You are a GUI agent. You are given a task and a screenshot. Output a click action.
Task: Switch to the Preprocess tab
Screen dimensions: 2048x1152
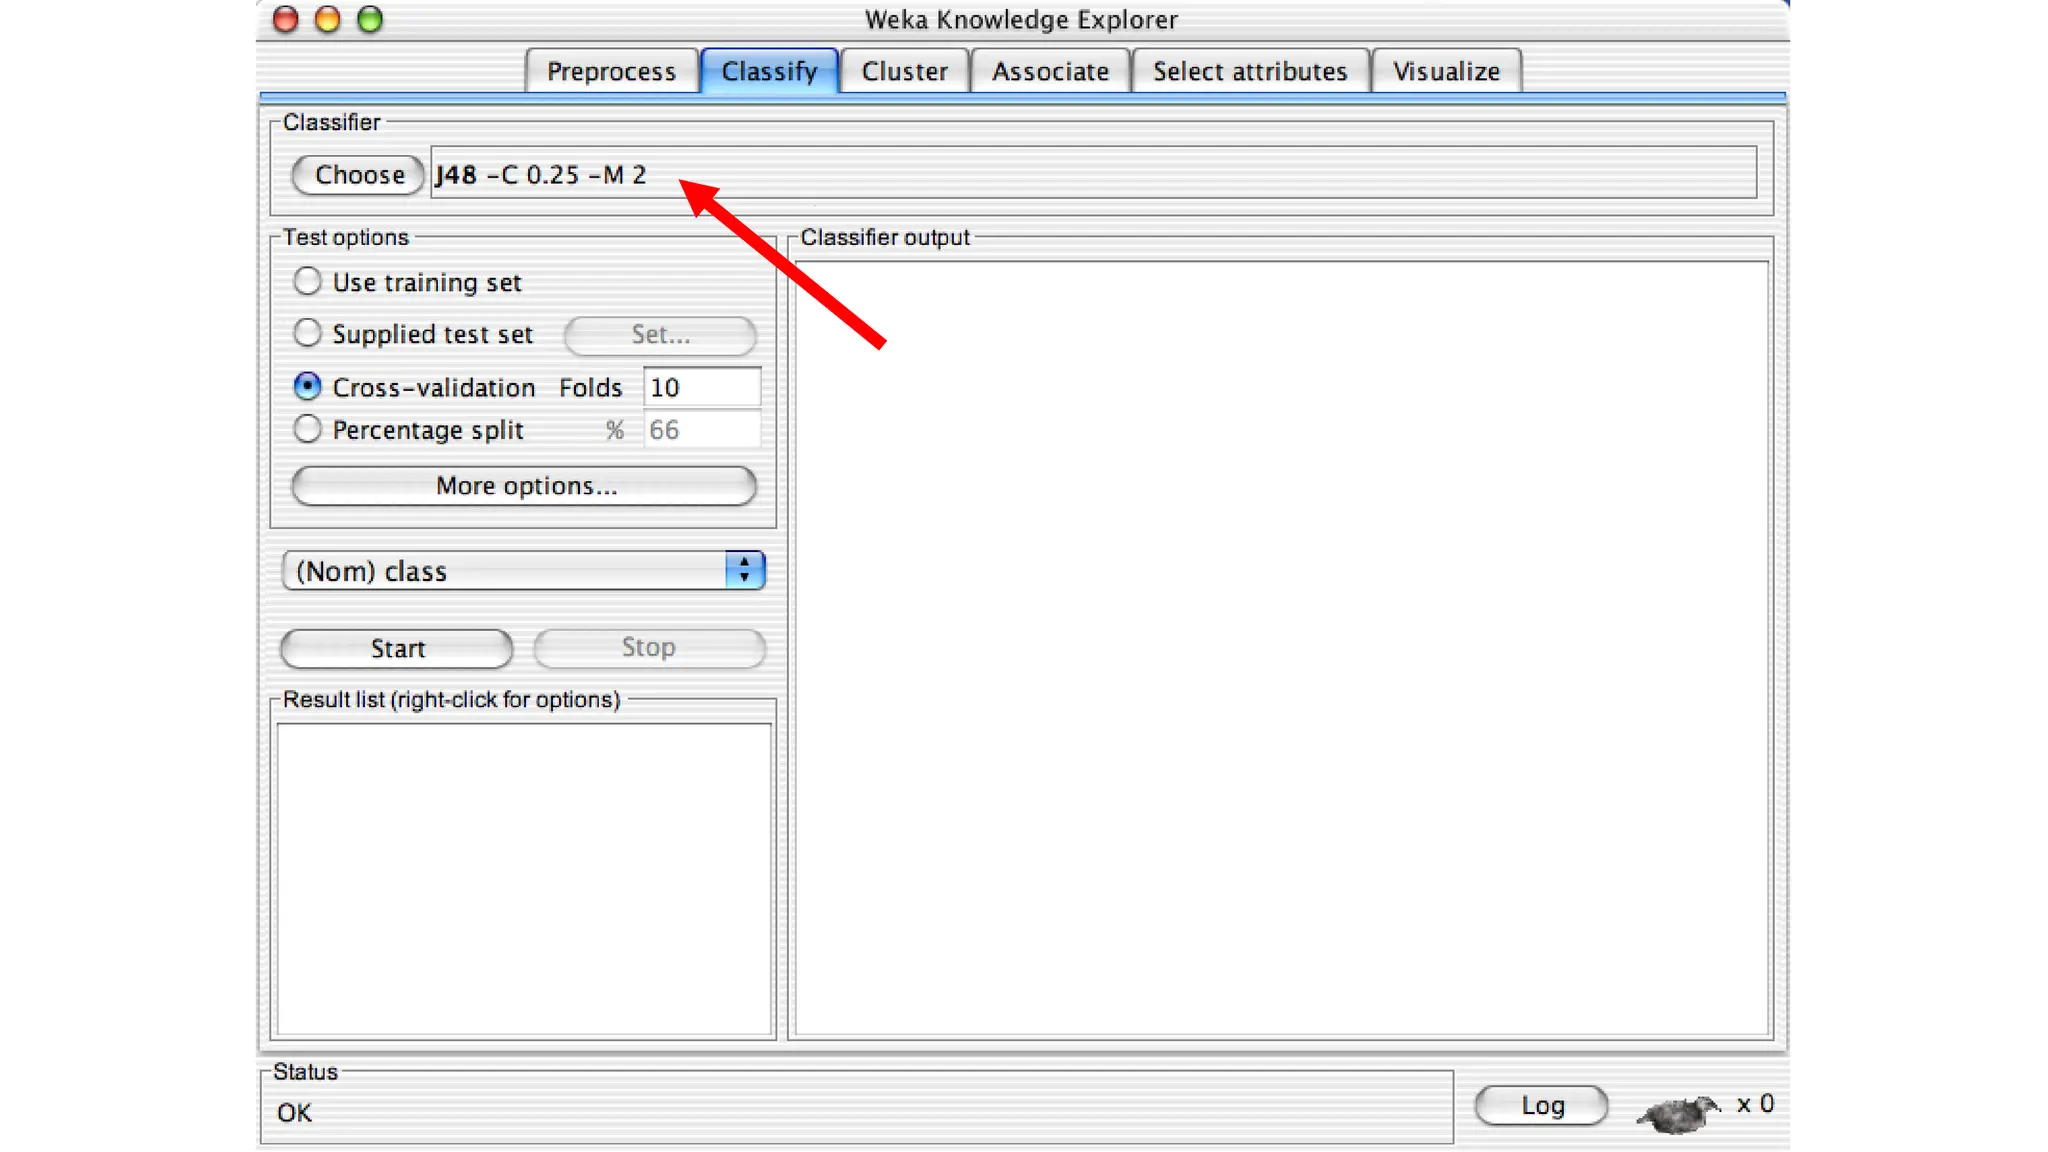(x=611, y=72)
